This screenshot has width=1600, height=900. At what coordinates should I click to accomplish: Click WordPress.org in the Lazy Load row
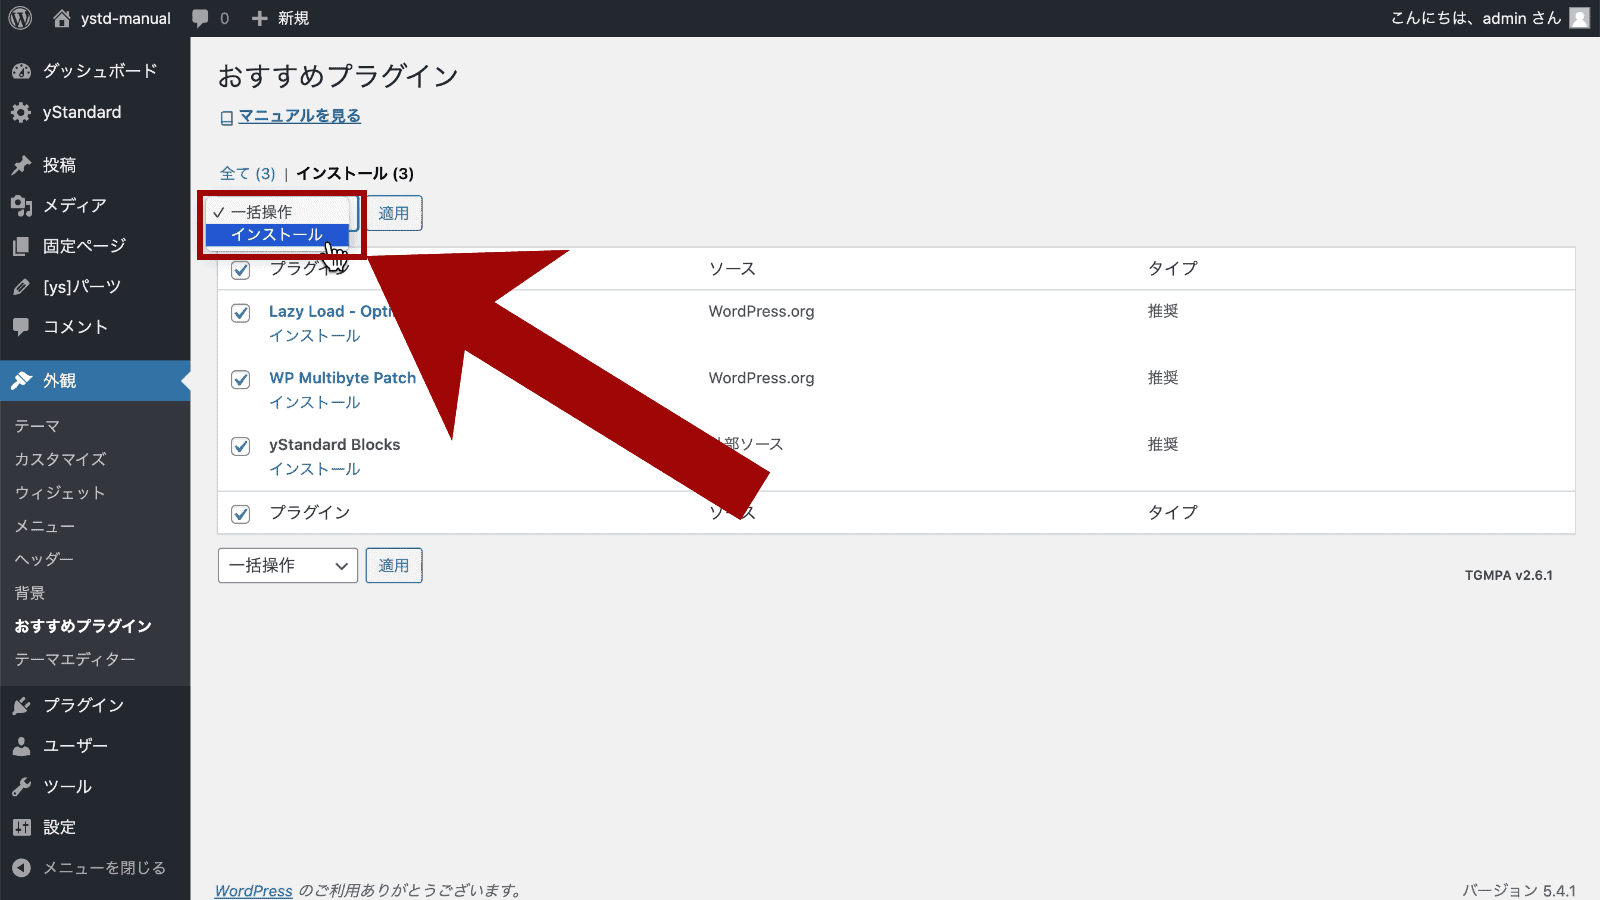762,311
